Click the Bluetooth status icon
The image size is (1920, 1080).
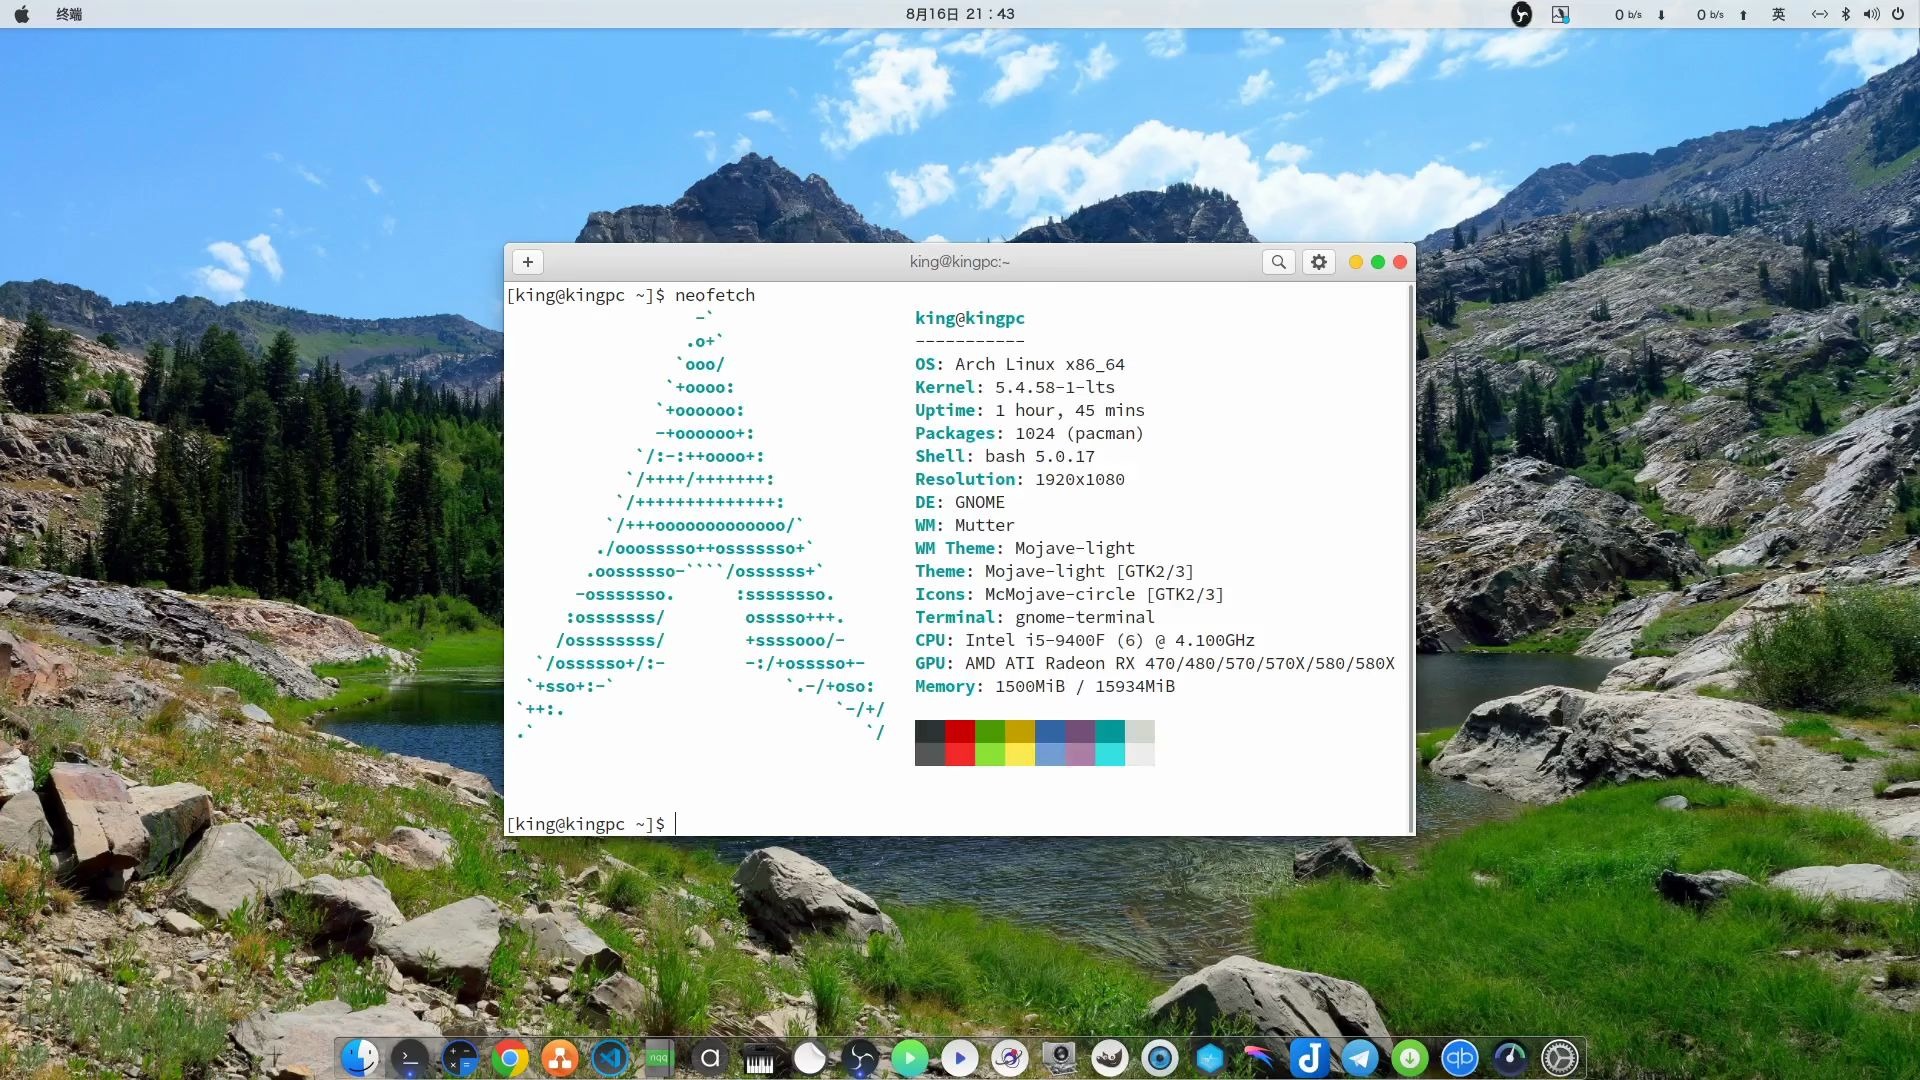click(1846, 14)
